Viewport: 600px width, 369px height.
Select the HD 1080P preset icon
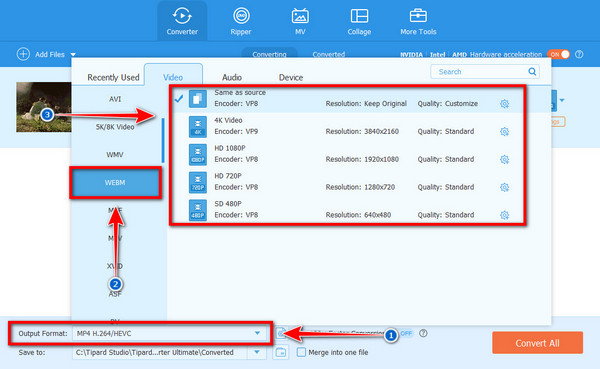click(x=198, y=155)
